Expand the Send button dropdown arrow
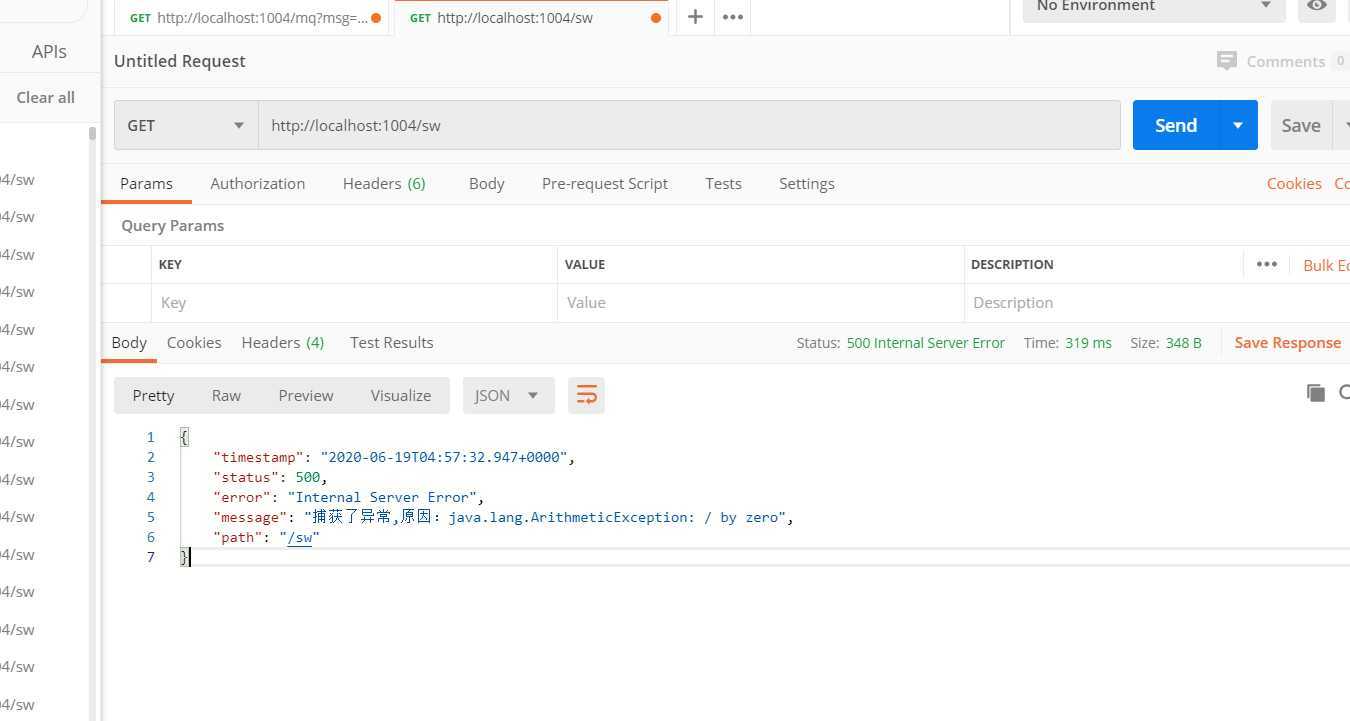This screenshot has height=721, width=1350. [1238, 125]
